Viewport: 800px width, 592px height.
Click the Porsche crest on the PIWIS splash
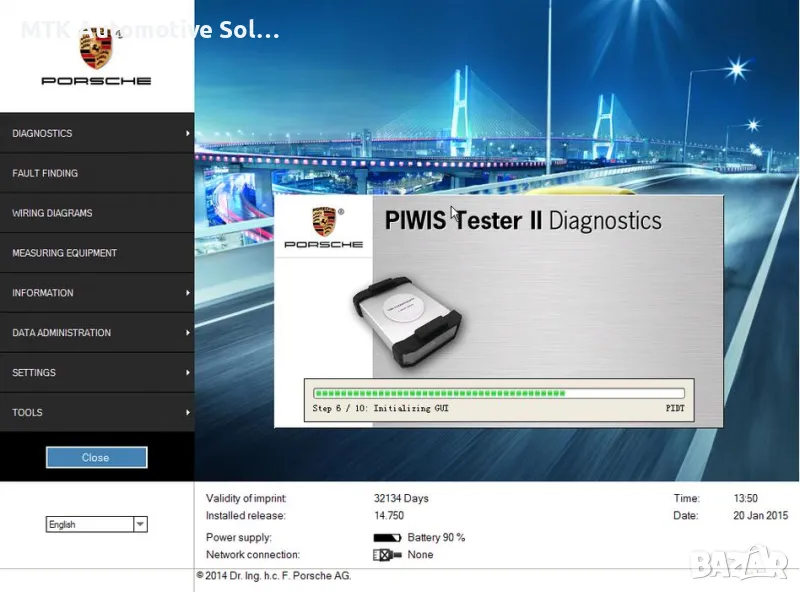[x=324, y=221]
